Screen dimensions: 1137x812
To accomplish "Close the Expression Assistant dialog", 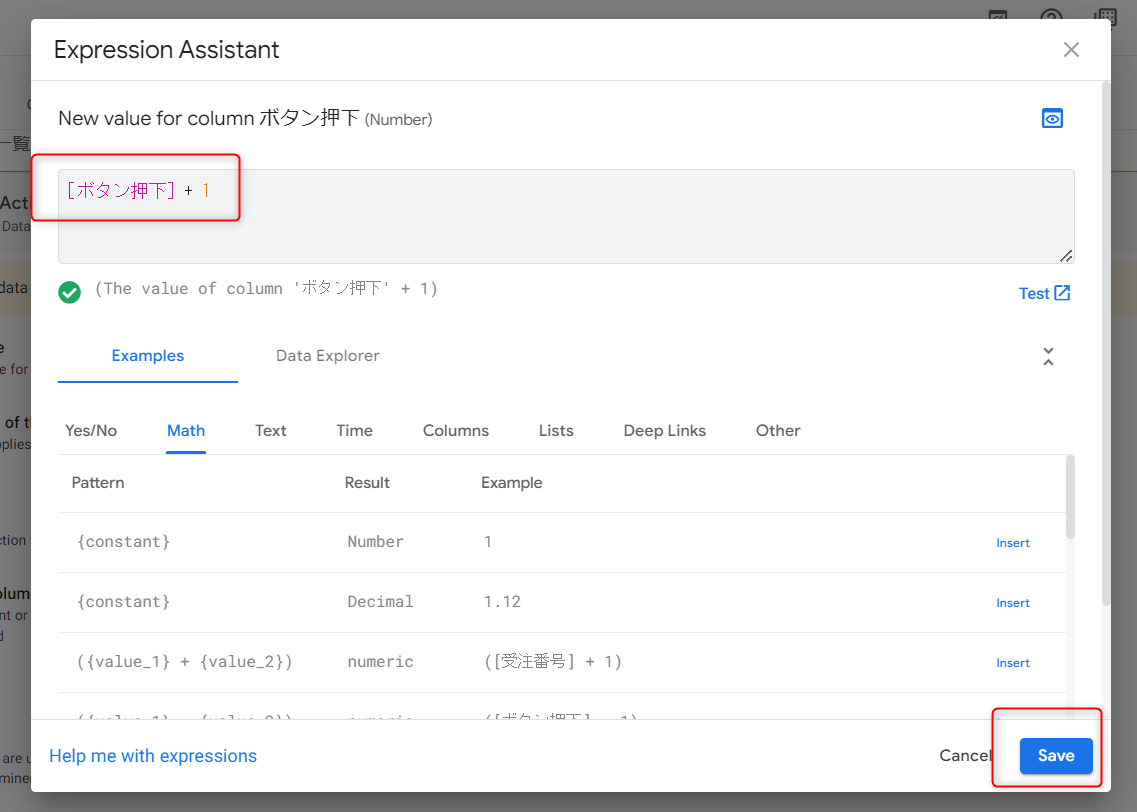I will pos(1071,50).
